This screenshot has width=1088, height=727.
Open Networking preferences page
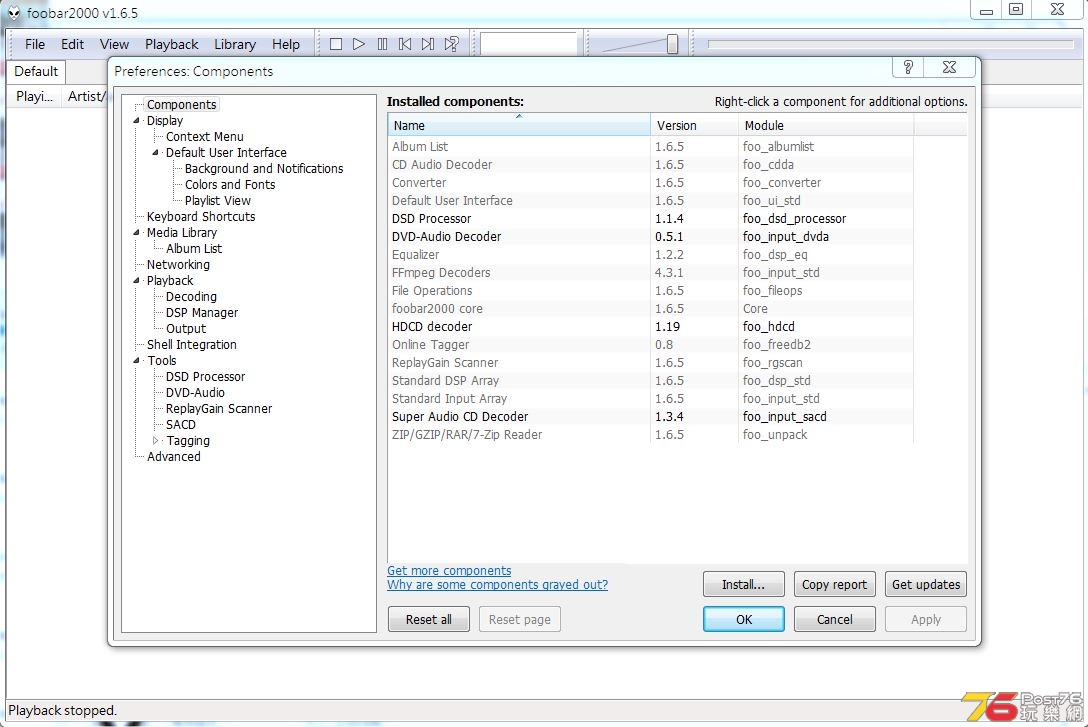(x=178, y=264)
